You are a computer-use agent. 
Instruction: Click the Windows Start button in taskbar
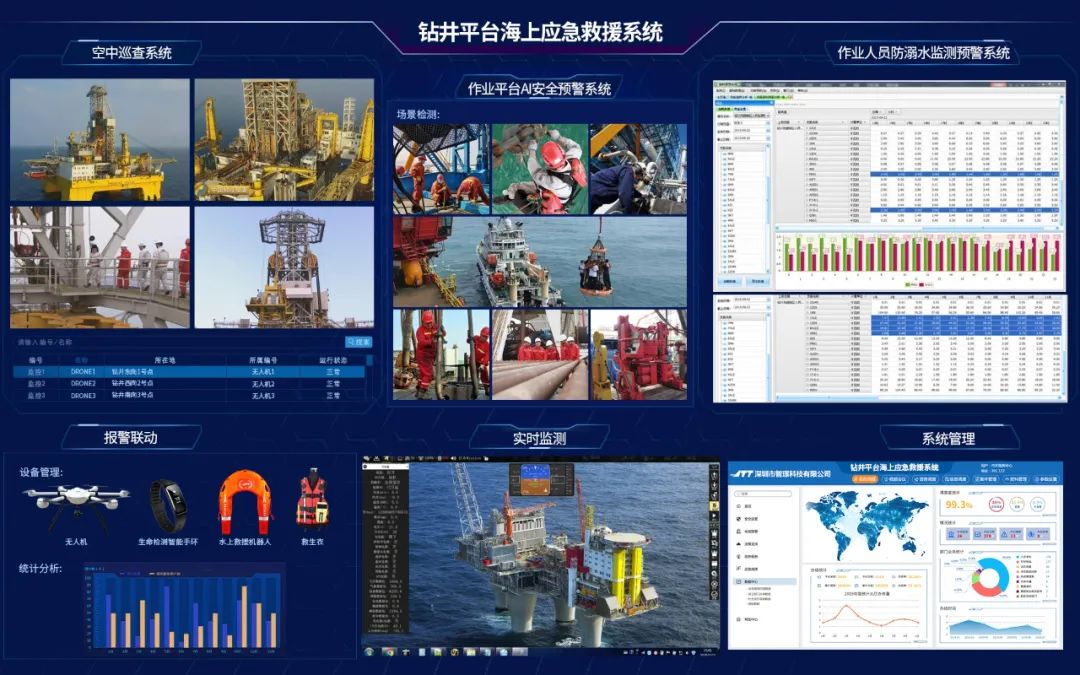coord(368,651)
